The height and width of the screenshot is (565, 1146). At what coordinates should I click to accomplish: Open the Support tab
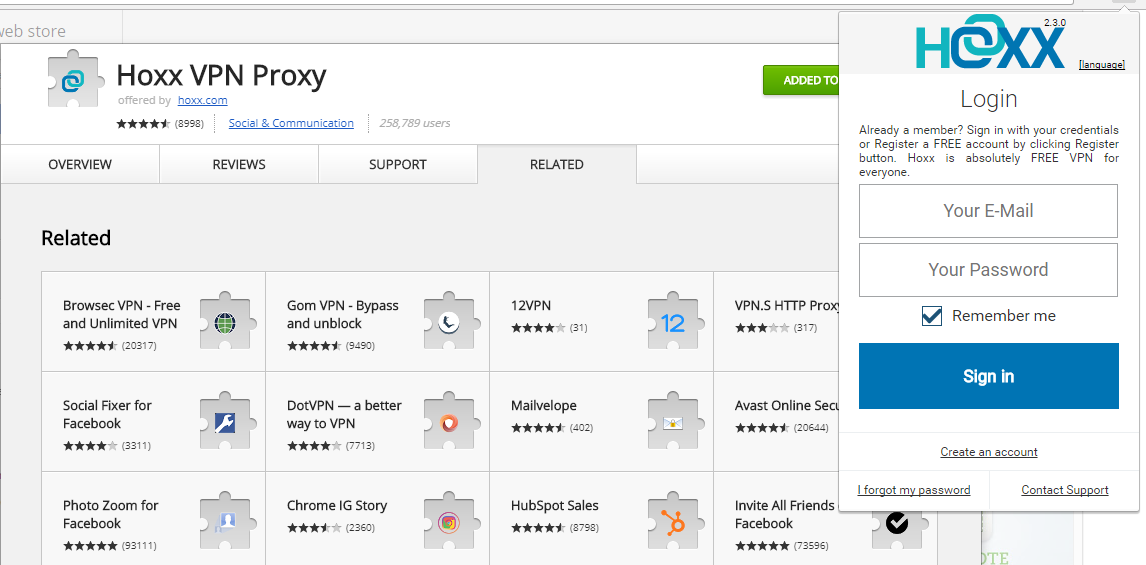(x=397, y=165)
